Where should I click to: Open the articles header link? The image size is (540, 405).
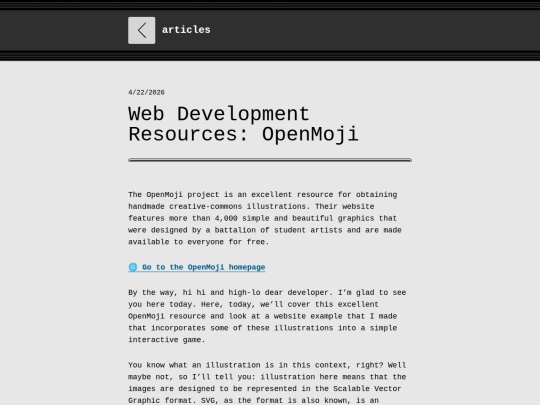(186, 30)
